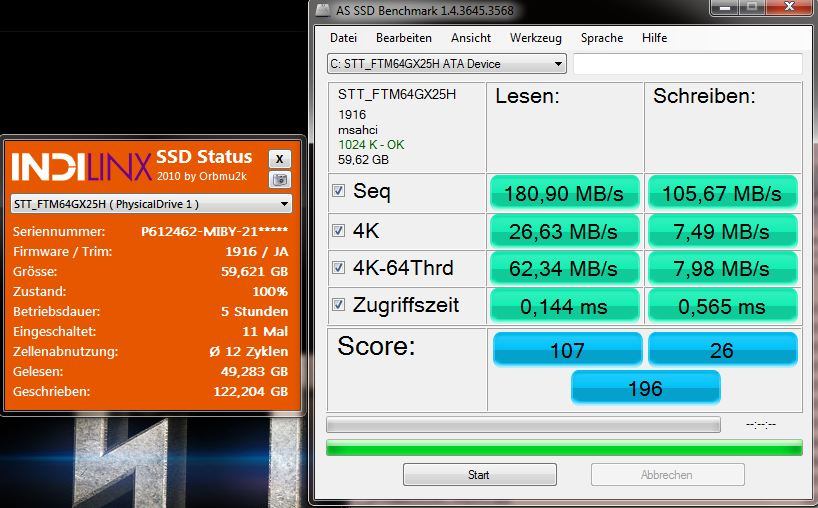Disable the 4K-64Thrd test checkbox

(x=339, y=268)
